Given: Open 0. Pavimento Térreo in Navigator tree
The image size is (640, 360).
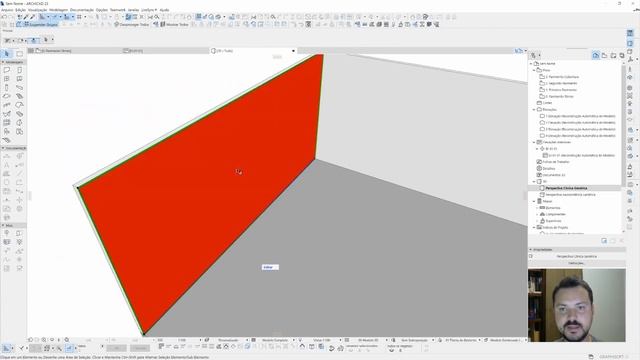Looking at the screenshot, I should (560, 96).
